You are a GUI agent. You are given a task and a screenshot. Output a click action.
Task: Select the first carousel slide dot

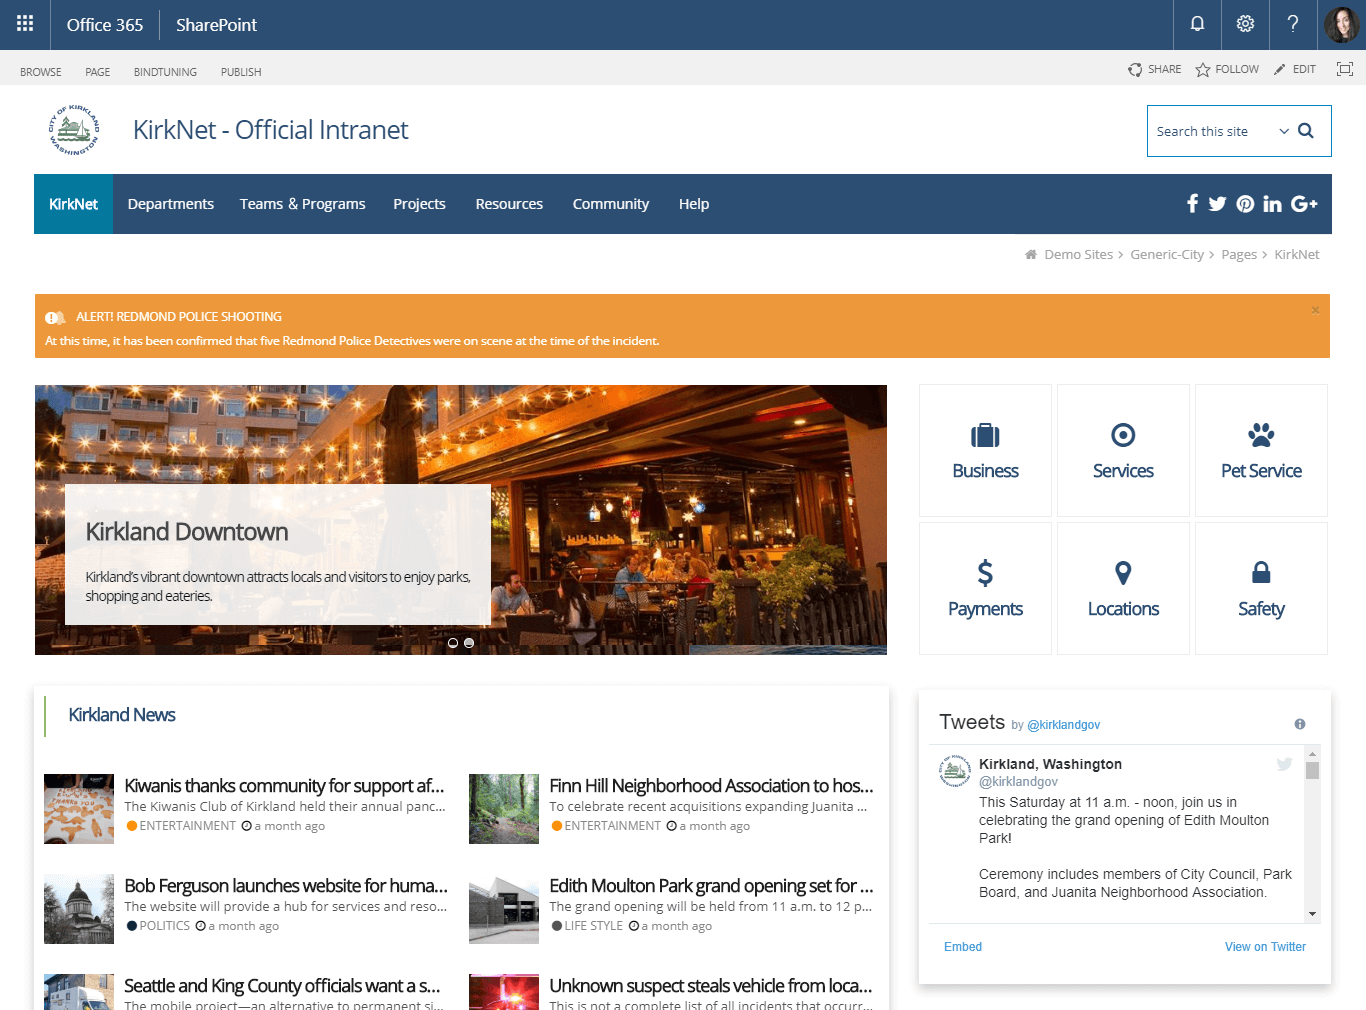click(453, 643)
